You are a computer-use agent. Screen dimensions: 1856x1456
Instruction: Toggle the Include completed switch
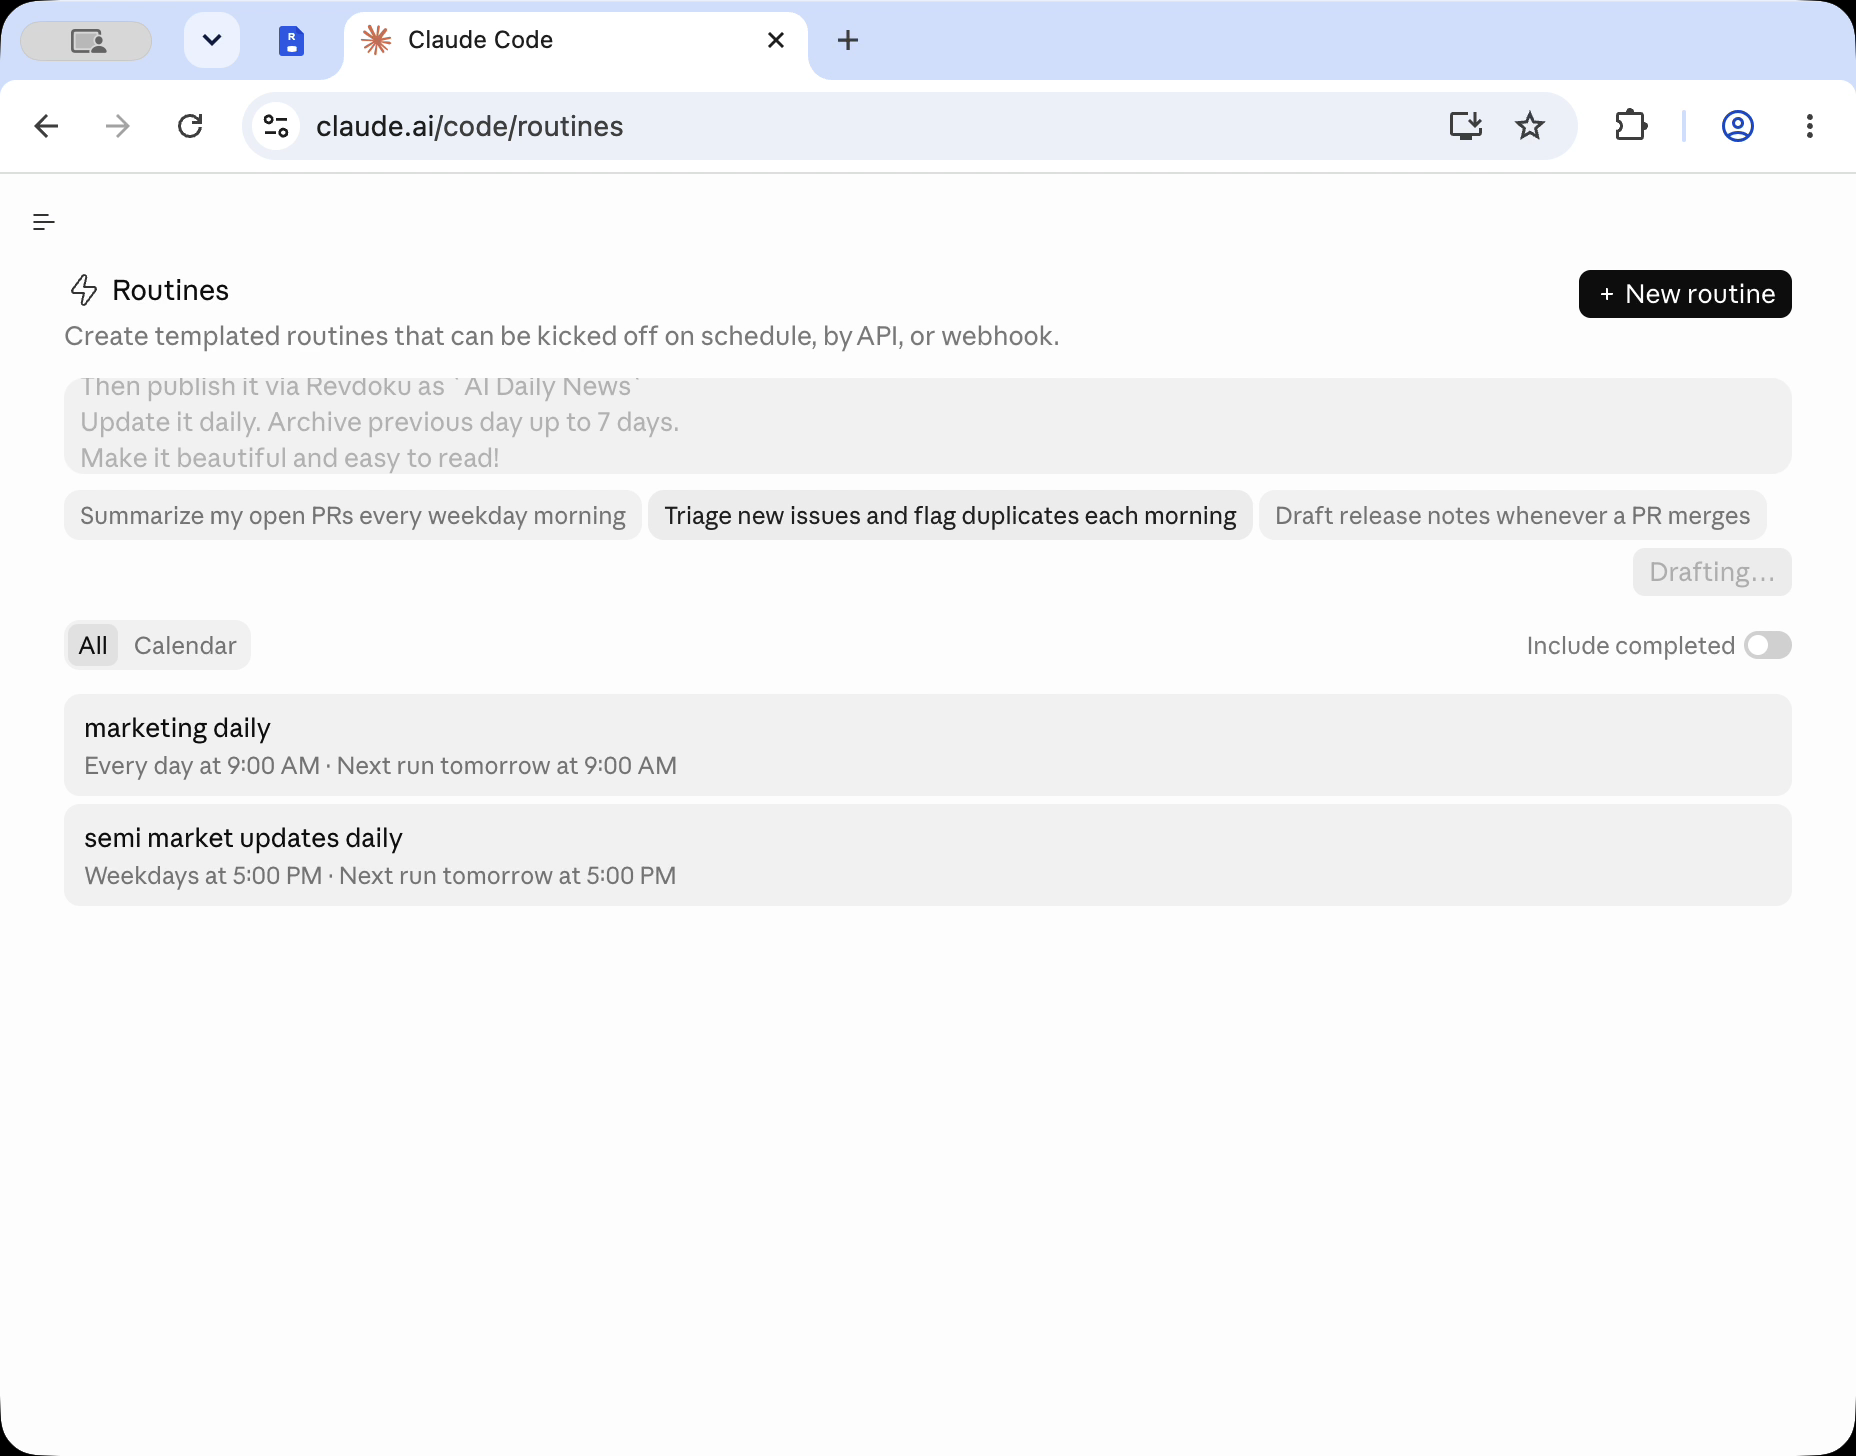(1768, 645)
